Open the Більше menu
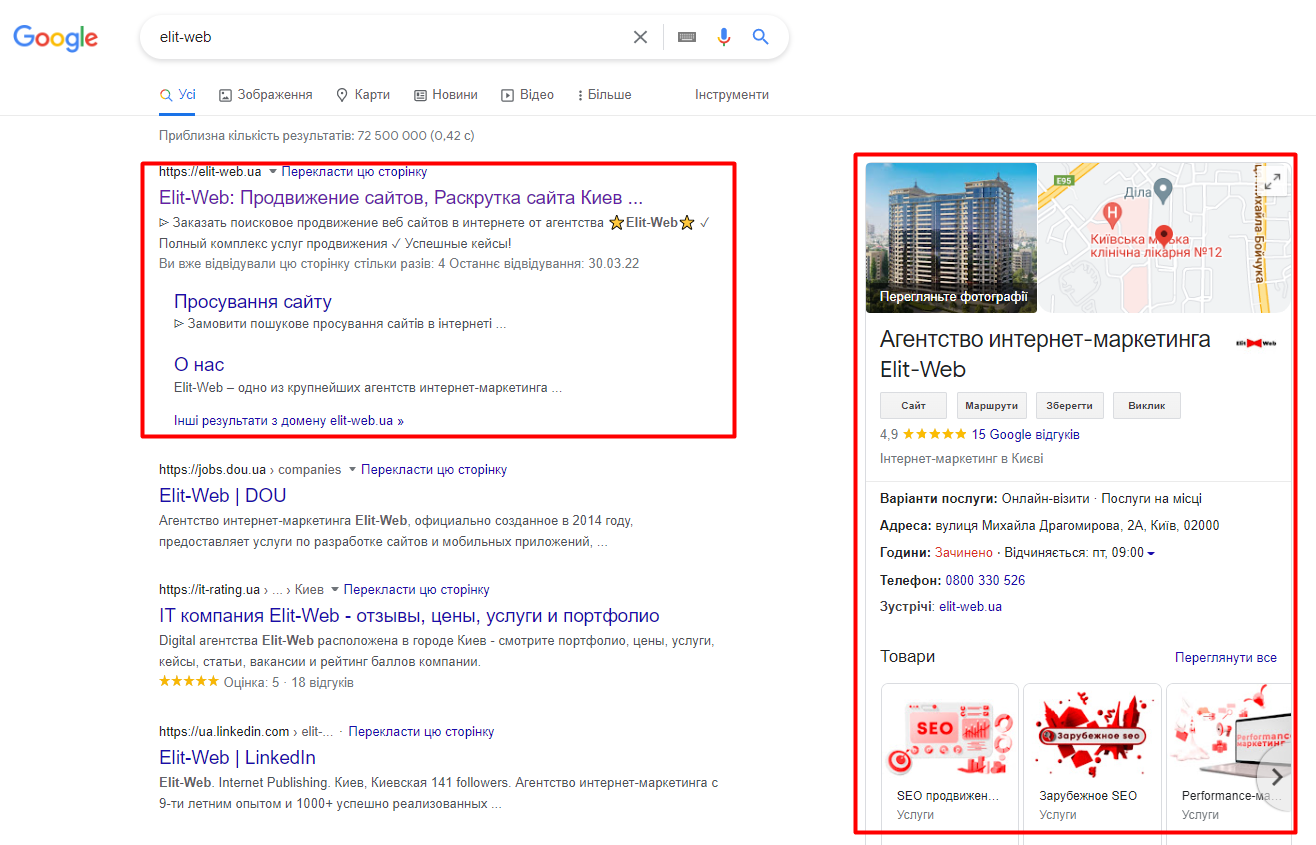Screen dimensions: 1316x845 pos(604,95)
